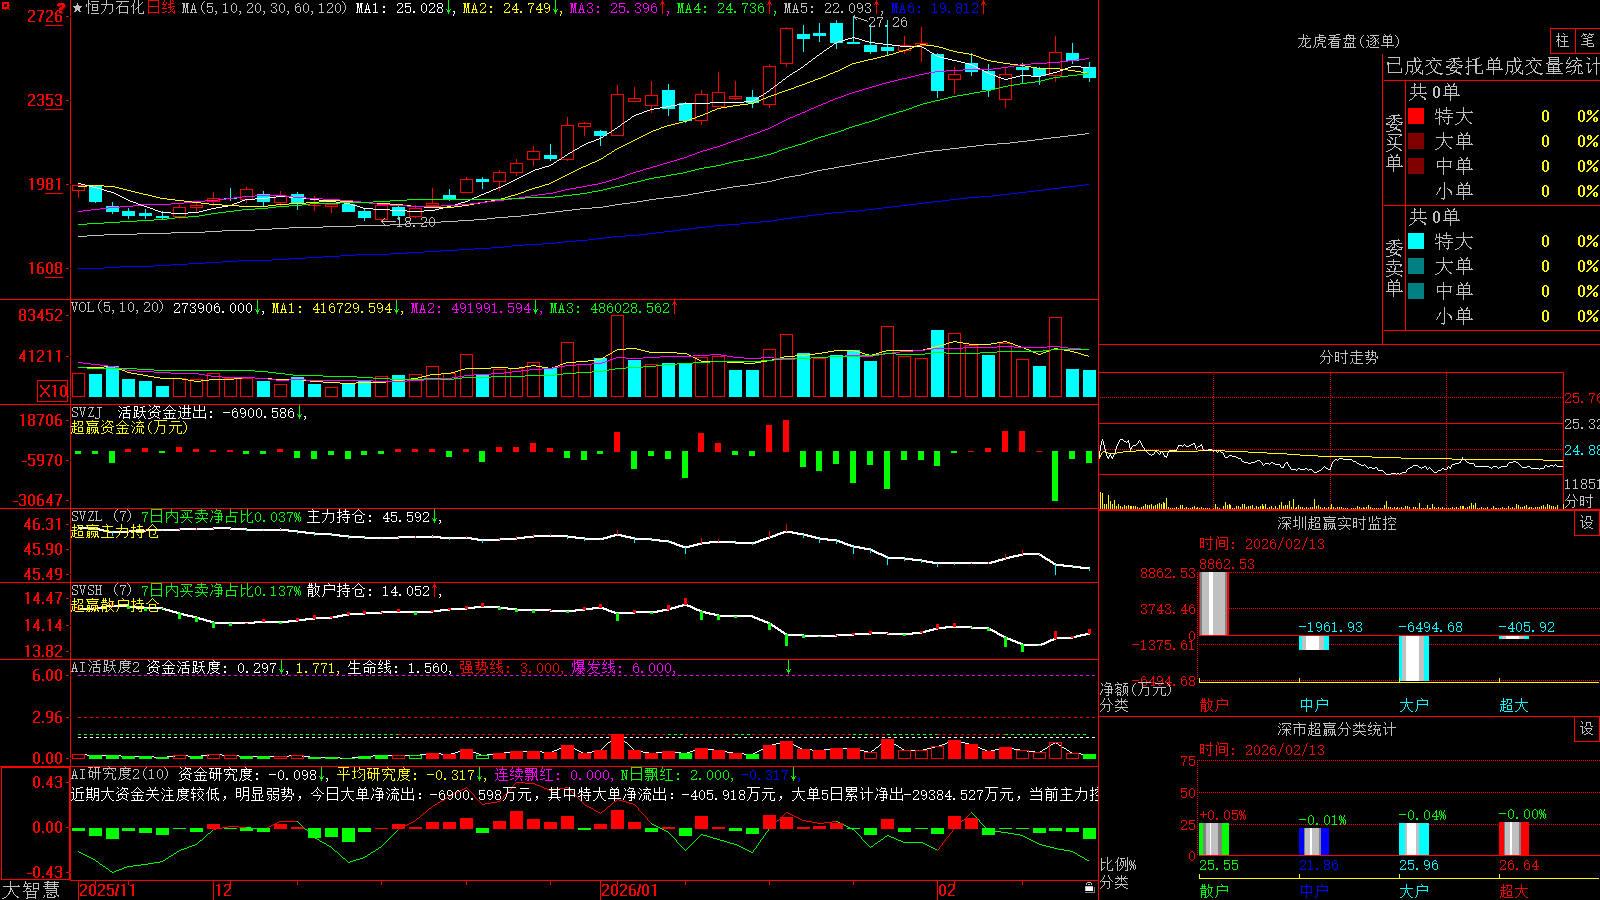The image size is (1600, 900).
Task: Click the 超赢资金流(万元) label
Action: point(129,427)
